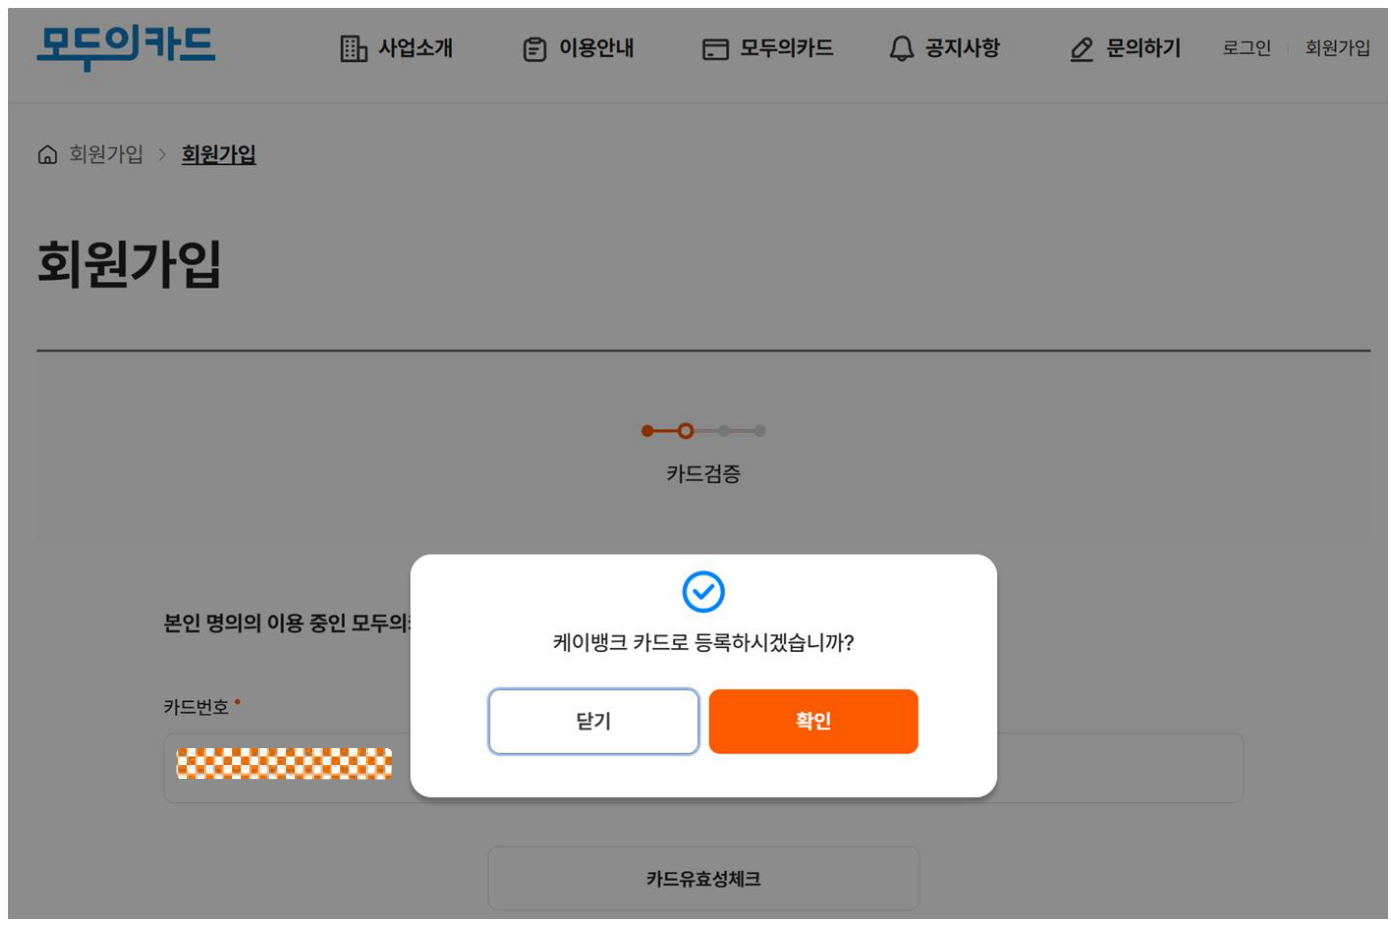Select the highlighted 카드검증 step indicator circle
Viewport: 1391px width, 926px height.
(685, 431)
